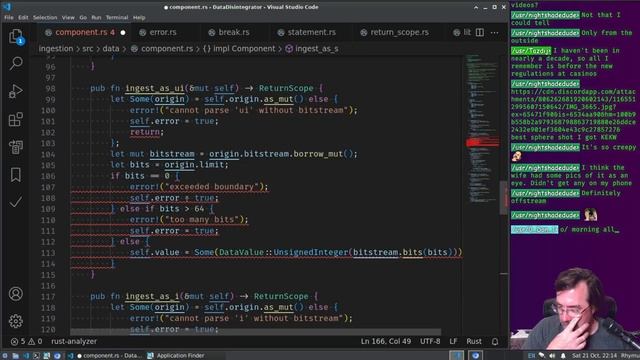Switch to the component.rs tab
Viewport: 640px width, 360px height.
(85, 32)
